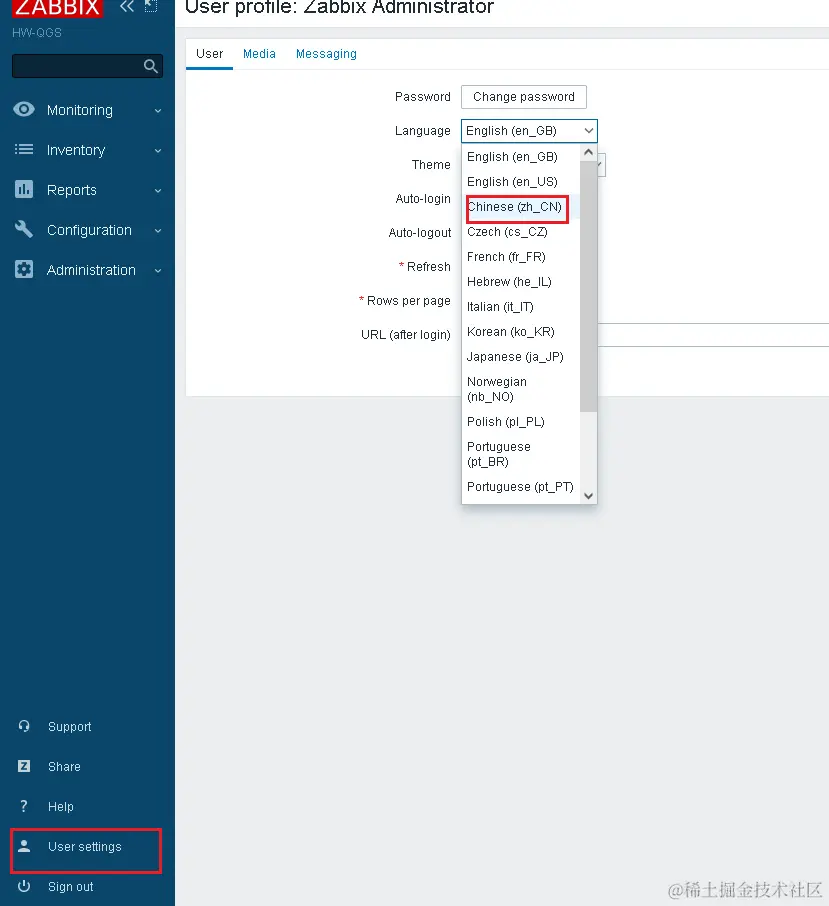Viewport: 829px width, 906px height.
Task: Choose Korean (ko_KR) language option
Action: tap(520, 332)
